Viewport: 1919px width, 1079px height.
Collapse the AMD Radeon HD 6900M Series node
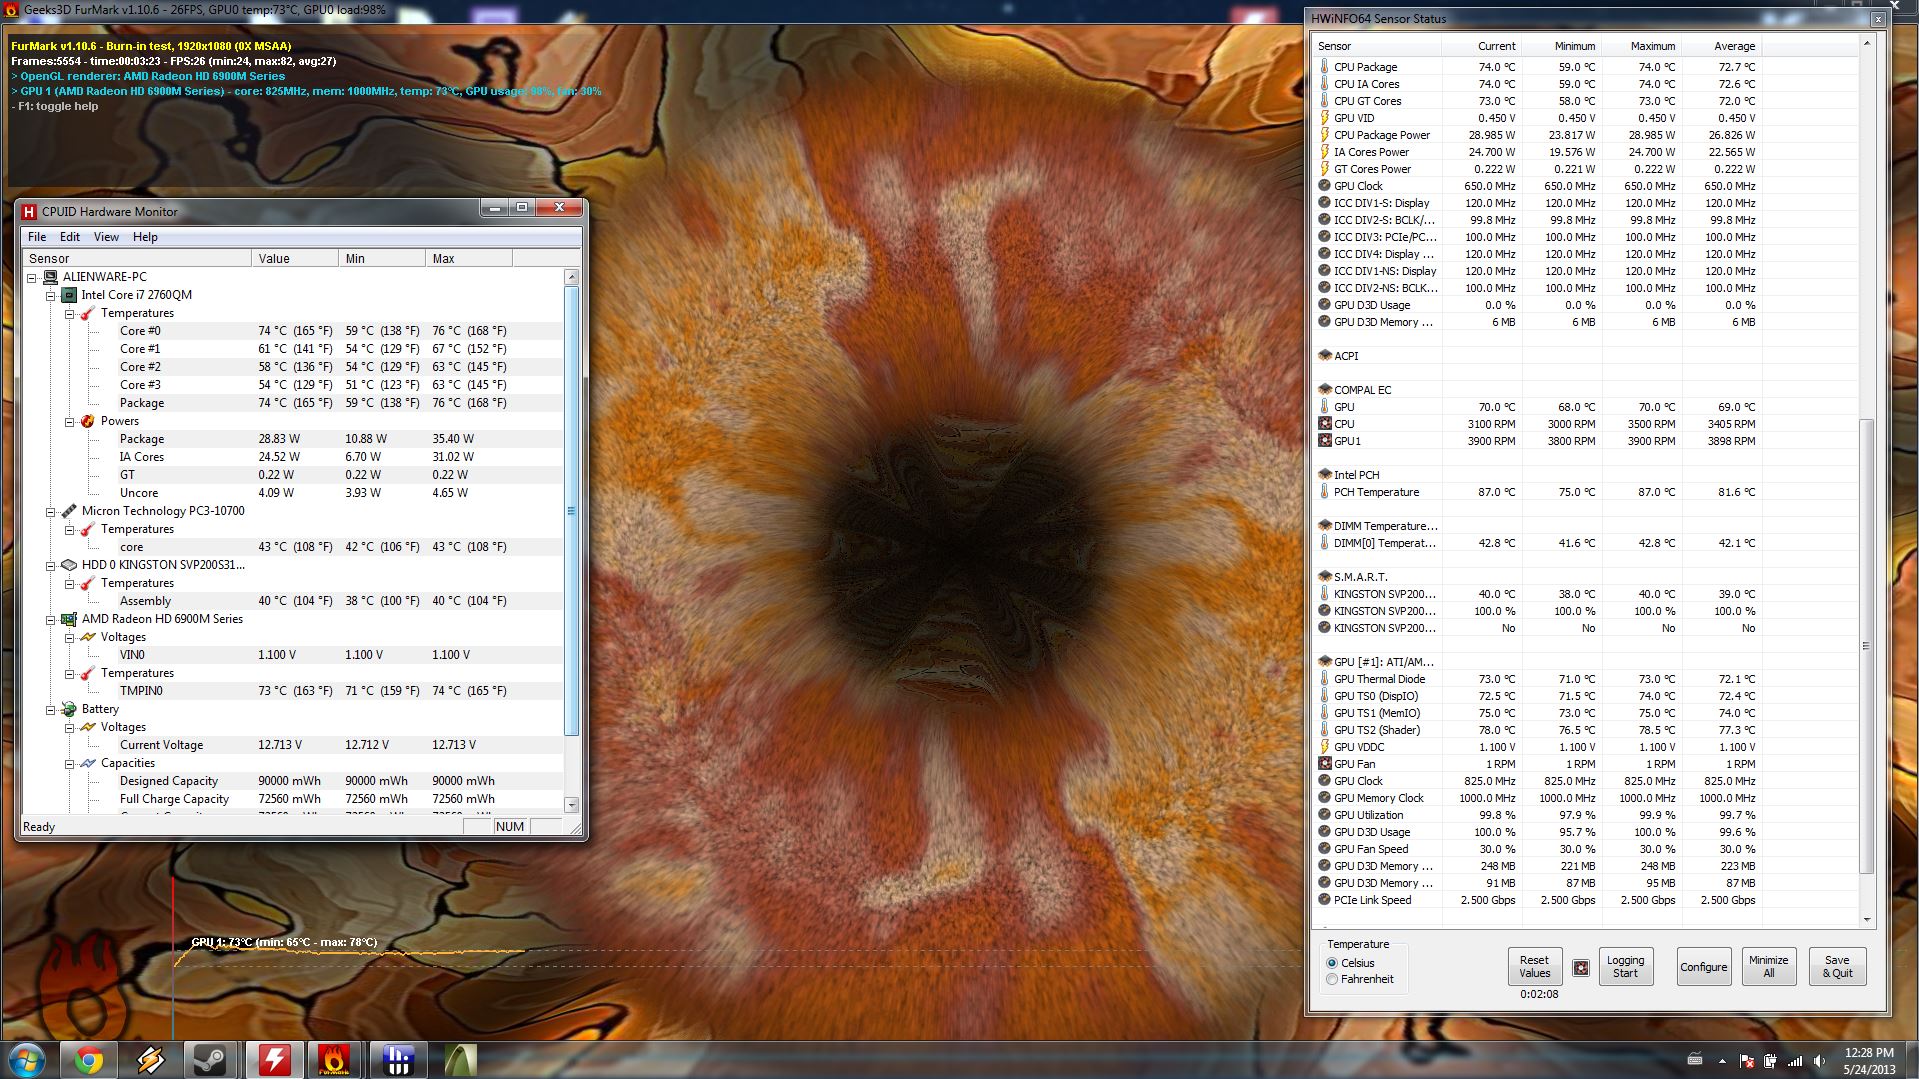[x=51, y=619]
